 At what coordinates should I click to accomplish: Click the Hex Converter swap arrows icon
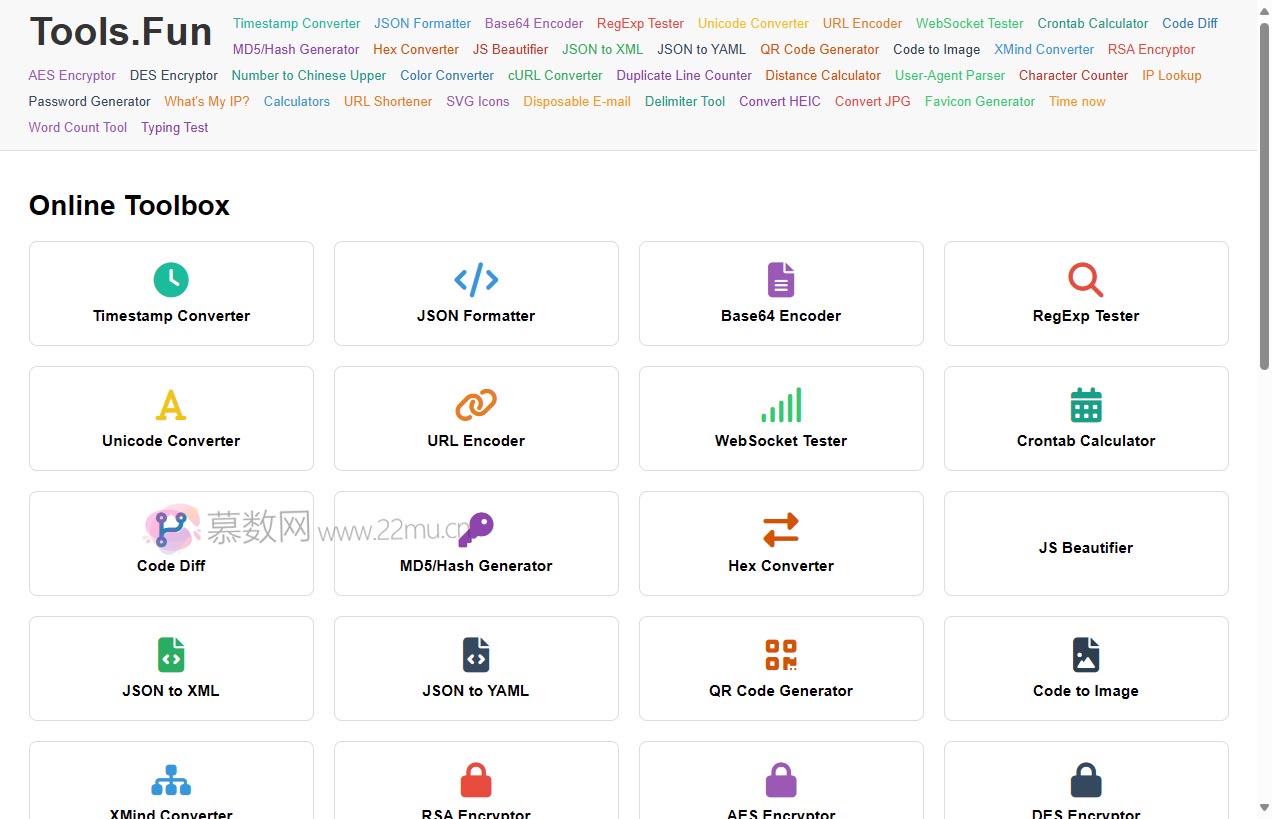(x=781, y=530)
